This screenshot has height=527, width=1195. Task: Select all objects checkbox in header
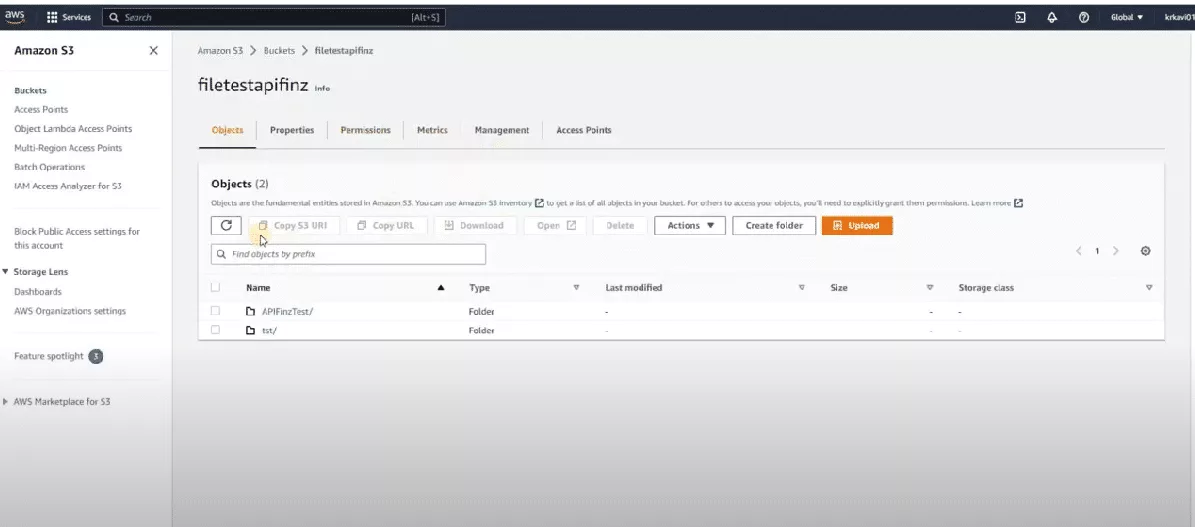point(216,288)
